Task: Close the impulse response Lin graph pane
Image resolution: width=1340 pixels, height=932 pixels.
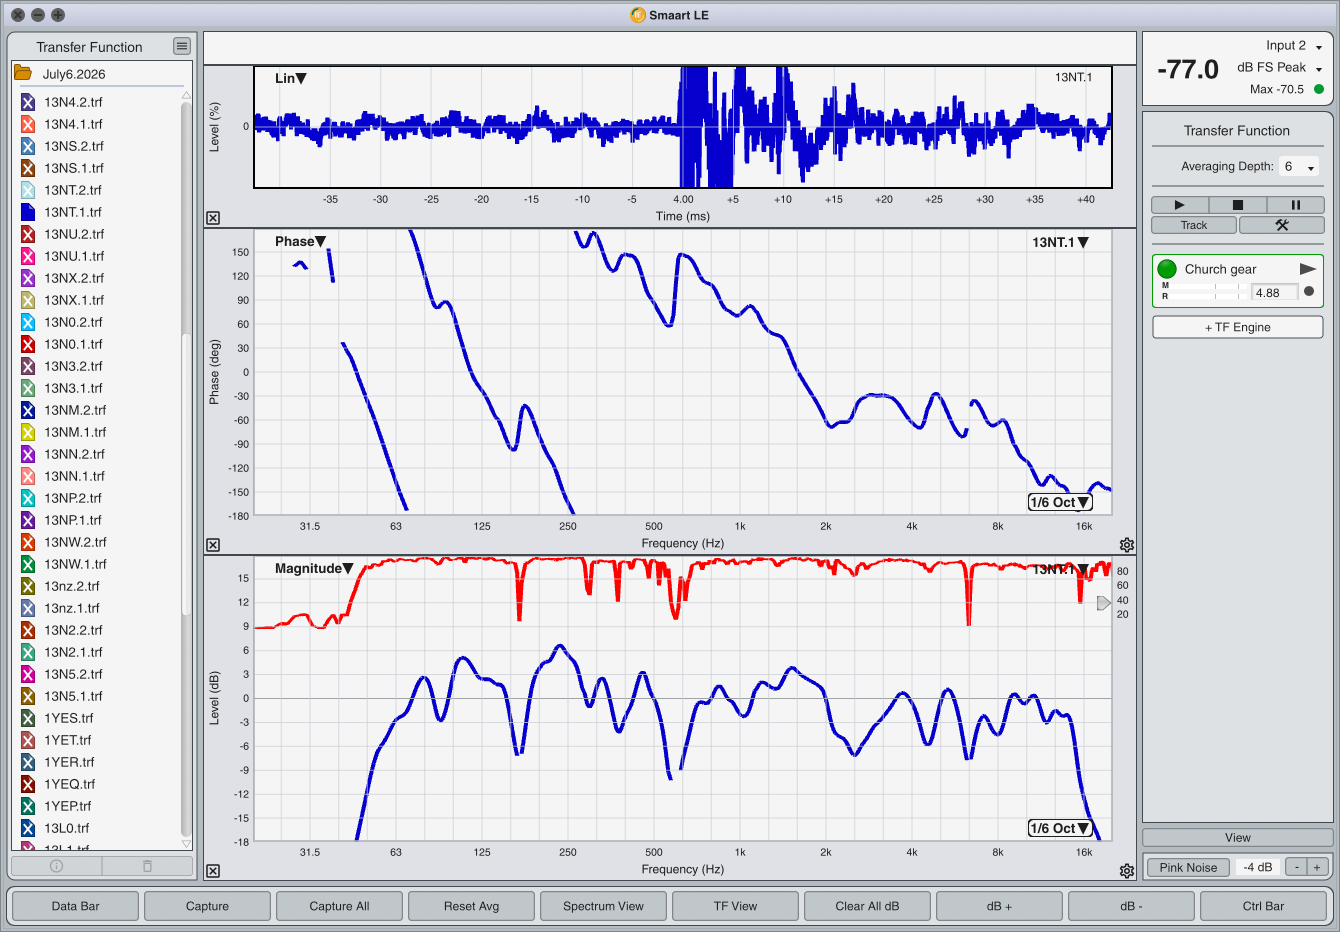Action: coord(213,218)
